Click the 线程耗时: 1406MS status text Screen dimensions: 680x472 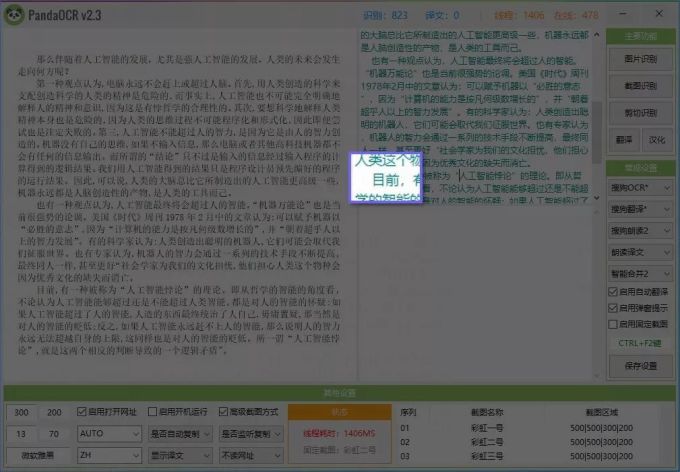(340, 433)
